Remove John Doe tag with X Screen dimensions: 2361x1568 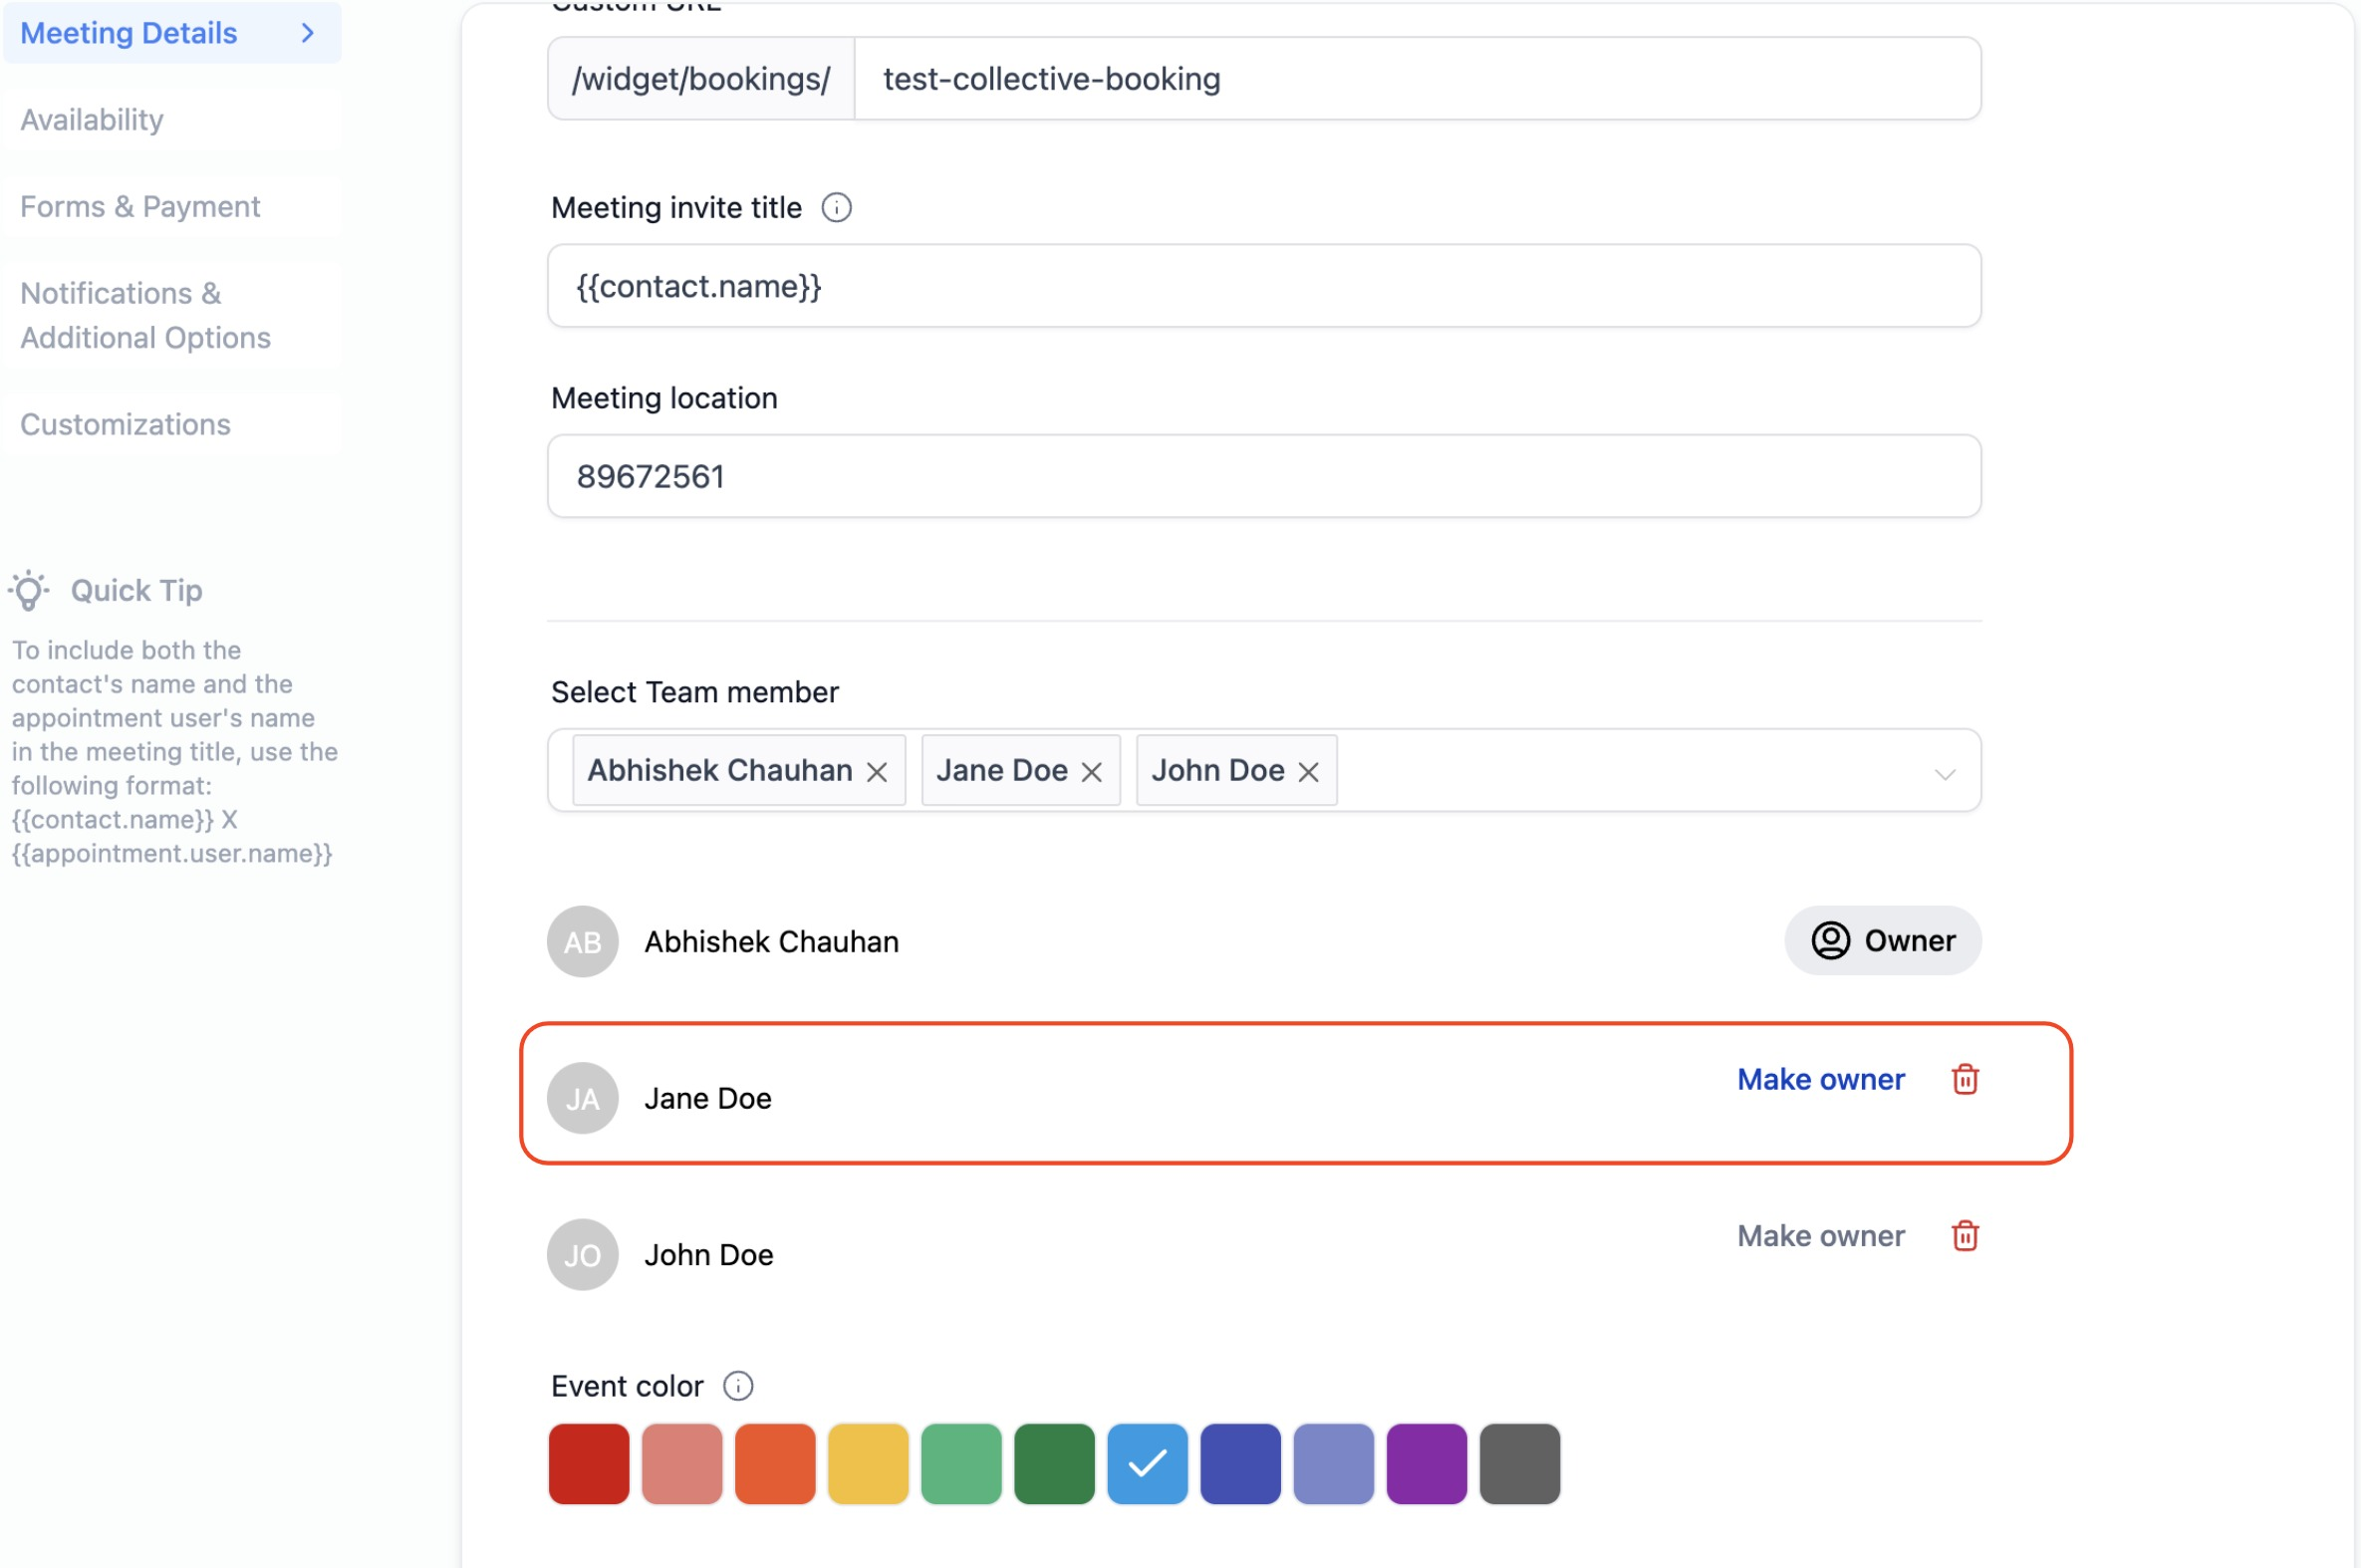coord(1308,772)
